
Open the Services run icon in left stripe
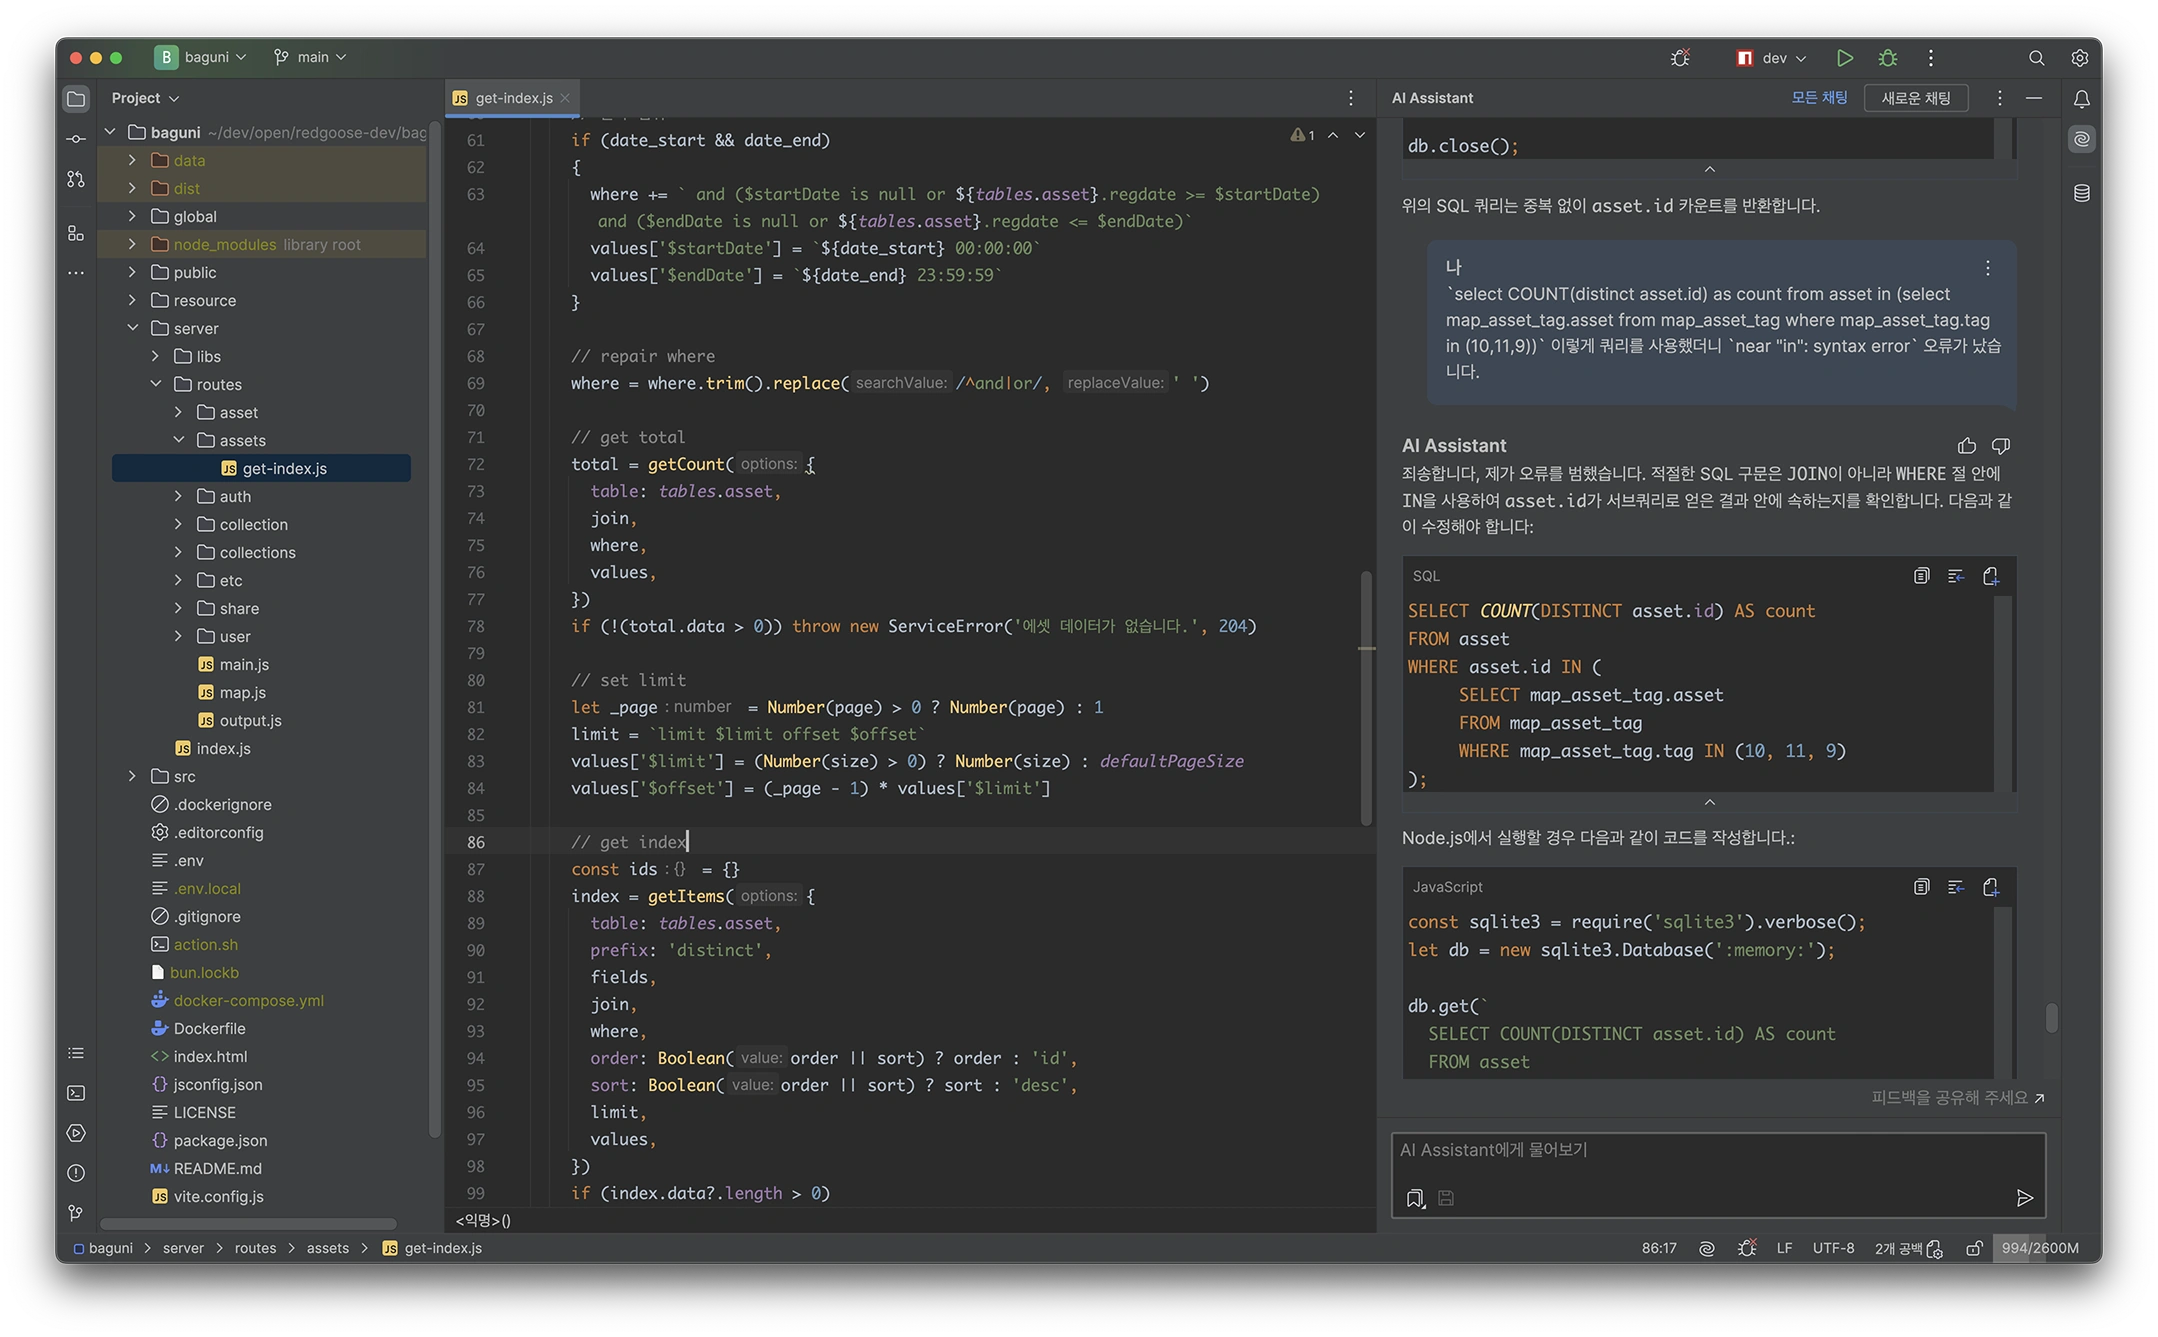coord(76,1133)
